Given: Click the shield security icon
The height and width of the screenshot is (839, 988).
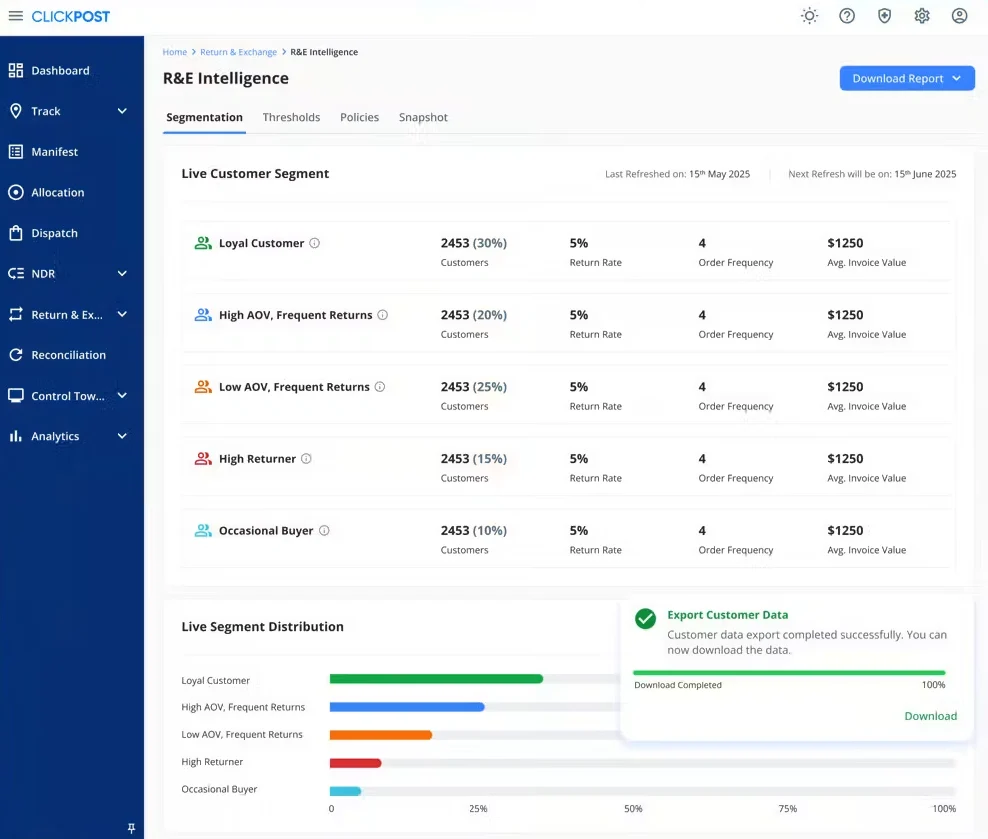Looking at the screenshot, I should 884,16.
